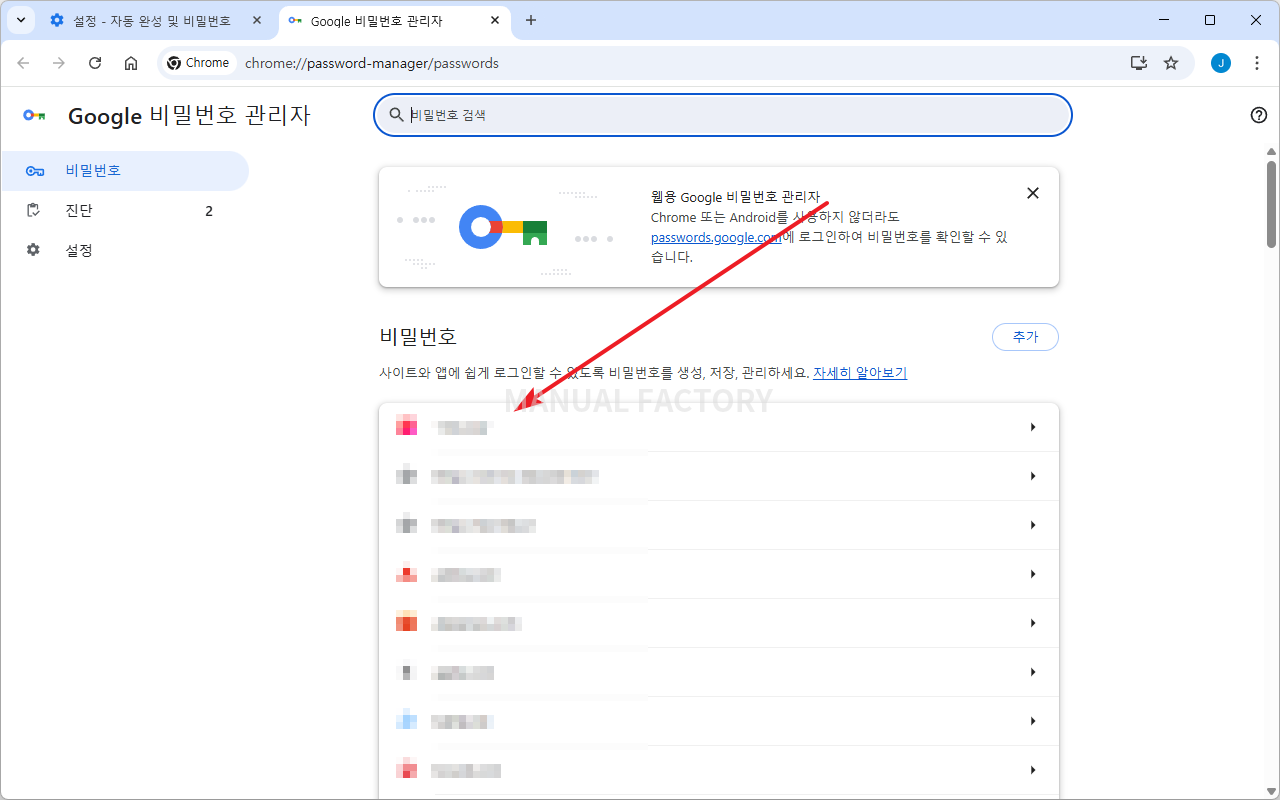Expand the second password entry arrow
The height and width of the screenshot is (800, 1280).
coord(1033,476)
